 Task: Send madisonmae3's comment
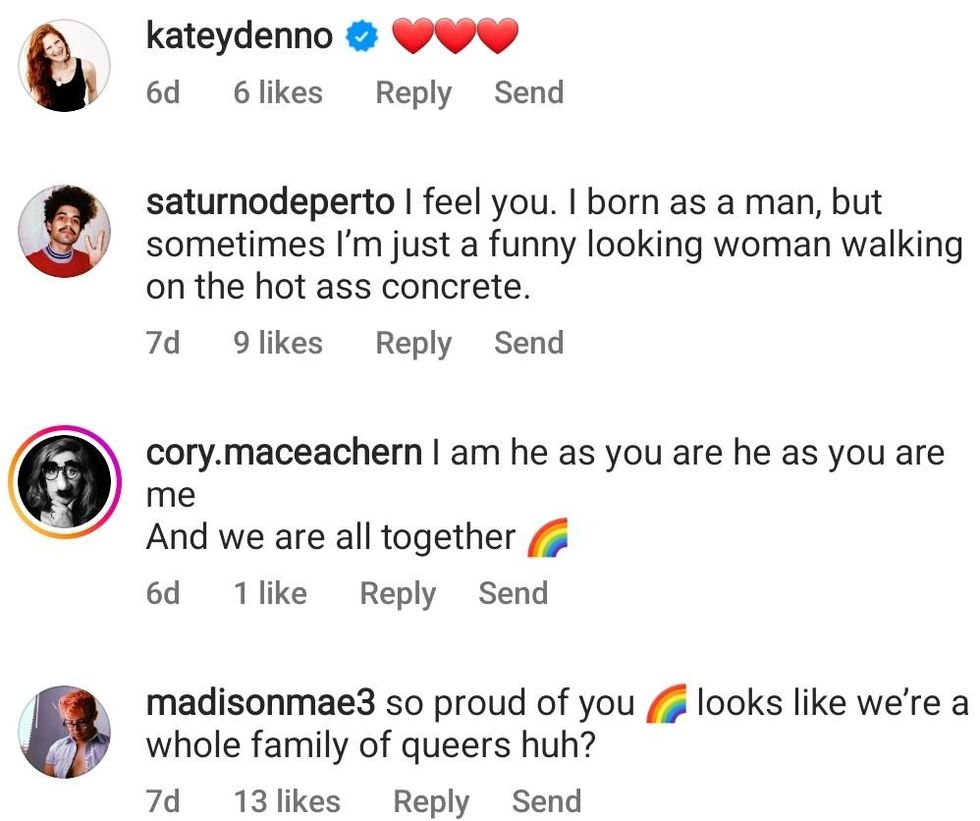point(546,801)
